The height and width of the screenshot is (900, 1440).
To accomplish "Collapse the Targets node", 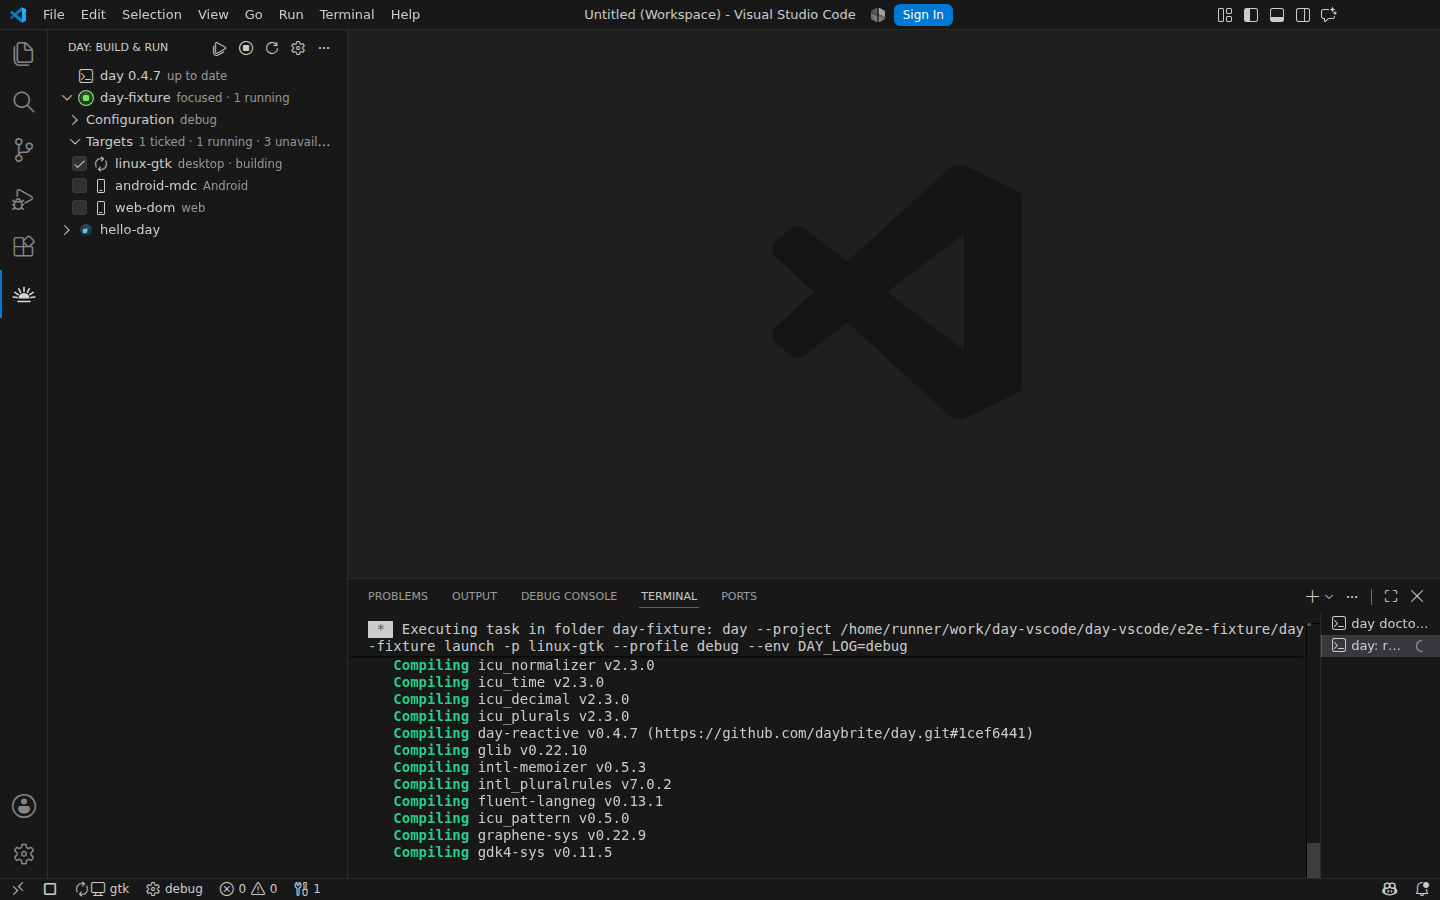I will (x=75, y=142).
